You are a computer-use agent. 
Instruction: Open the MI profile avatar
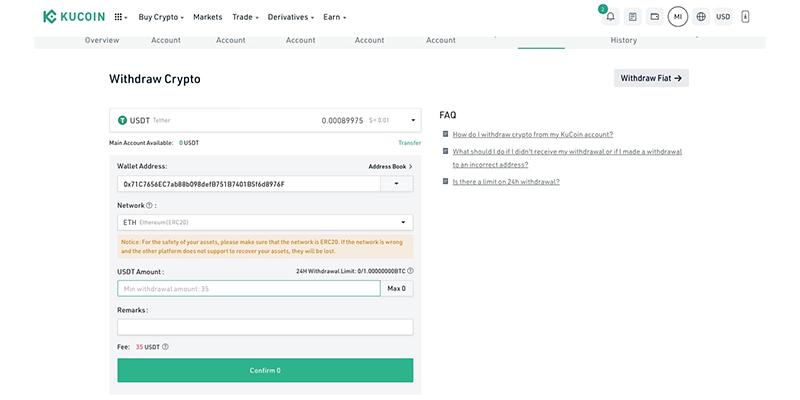(678, 17)
